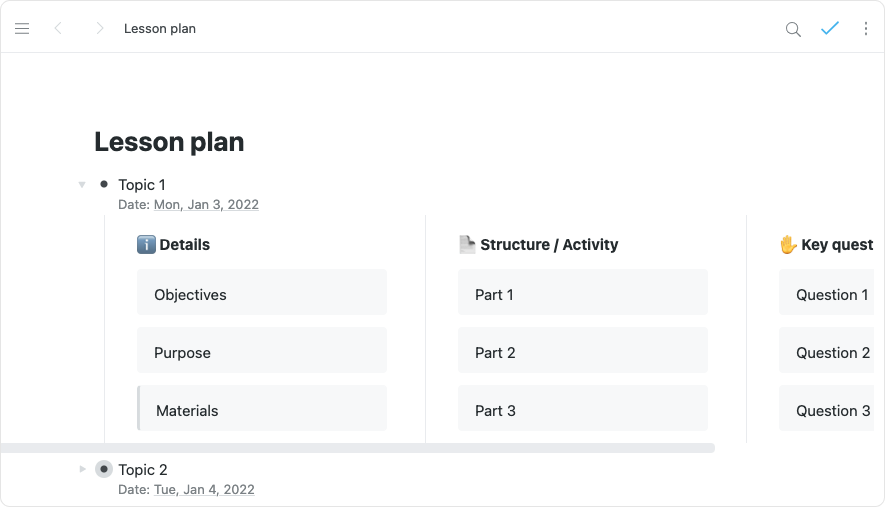Click the blue checkmark icon
The height and width of the screenshot is (507, 885).
pos(829,29)
